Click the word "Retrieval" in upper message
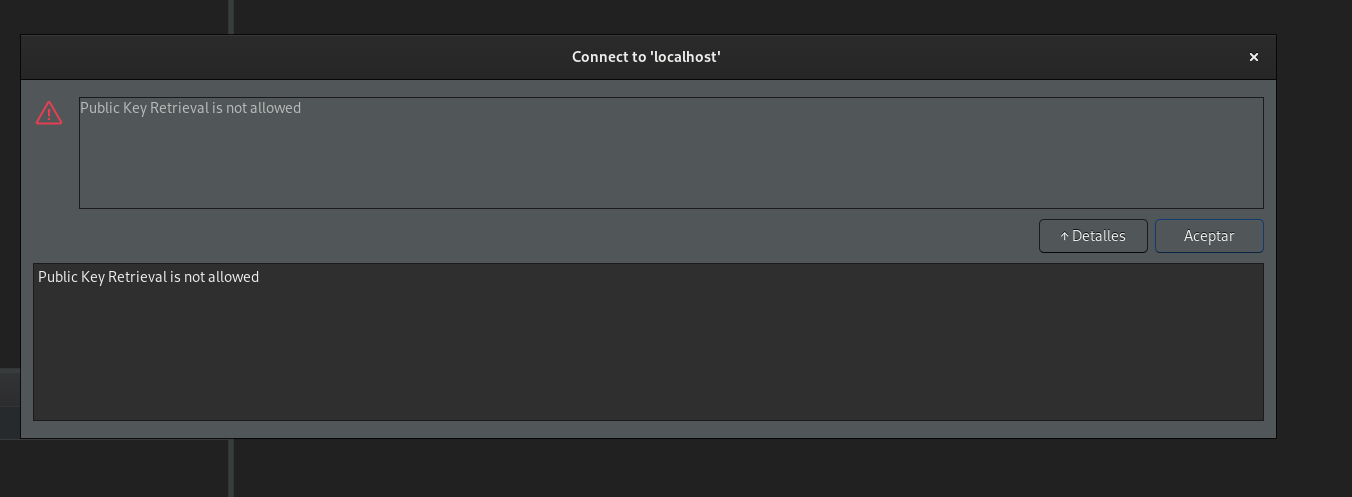Image resolution: width=1352 pixels, height=497 pixels. 178,108
